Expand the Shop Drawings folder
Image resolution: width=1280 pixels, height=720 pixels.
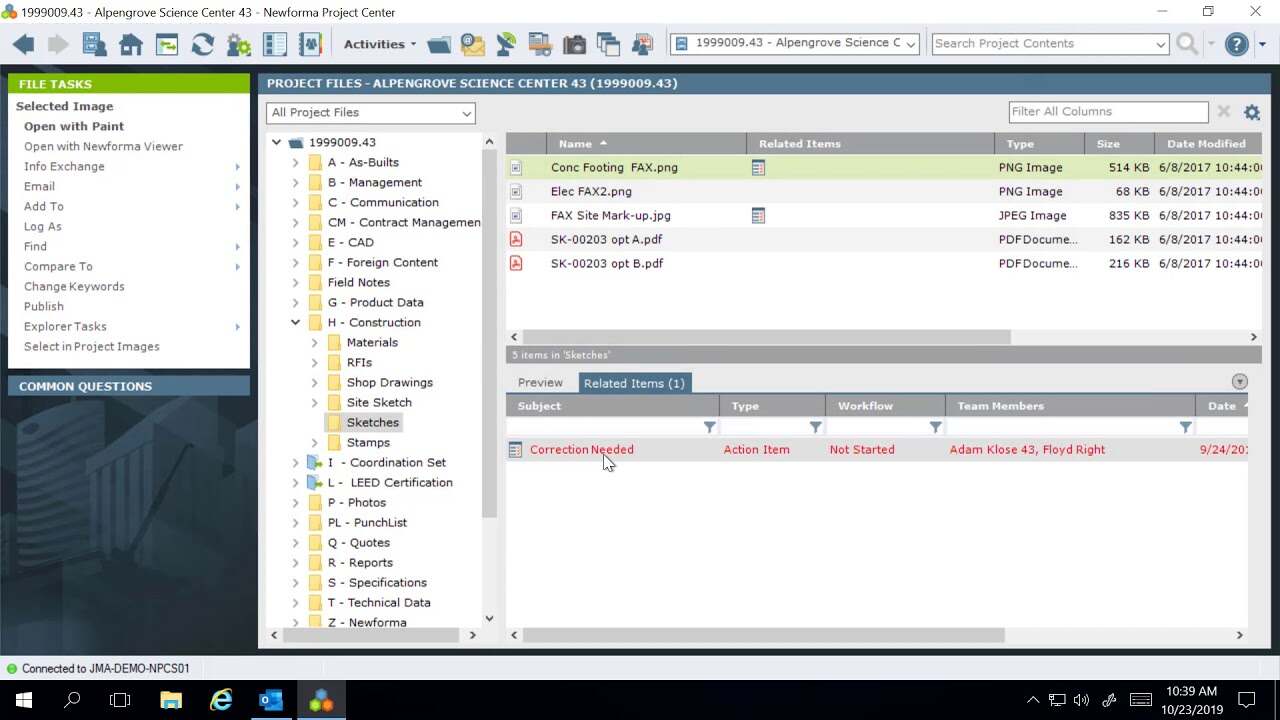pos(314,382)
